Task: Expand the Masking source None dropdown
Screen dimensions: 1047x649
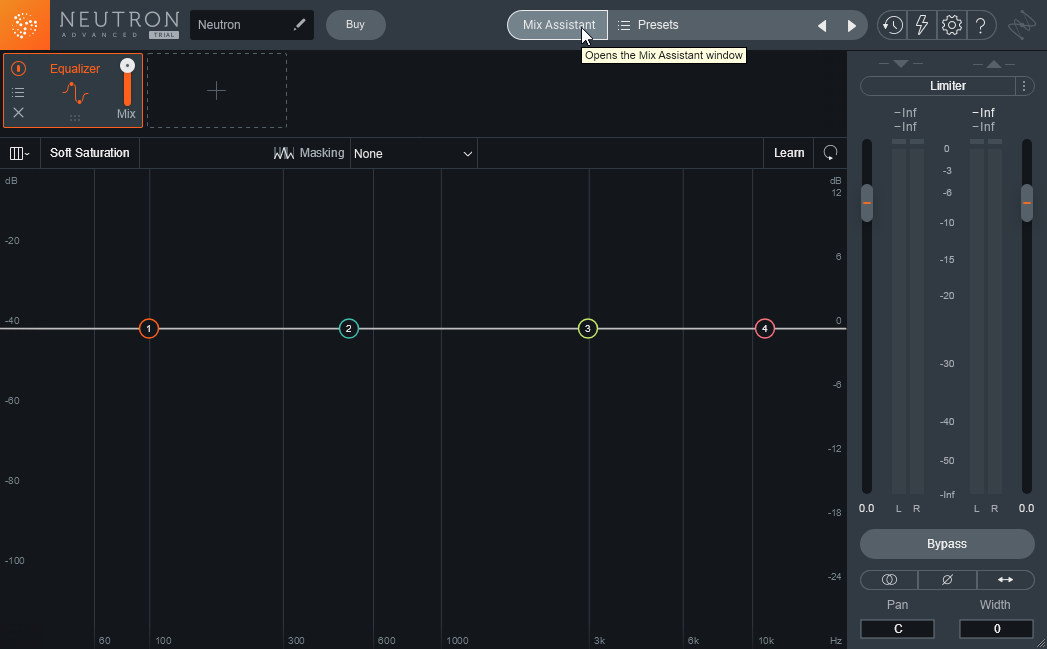Action: point(413,154)
